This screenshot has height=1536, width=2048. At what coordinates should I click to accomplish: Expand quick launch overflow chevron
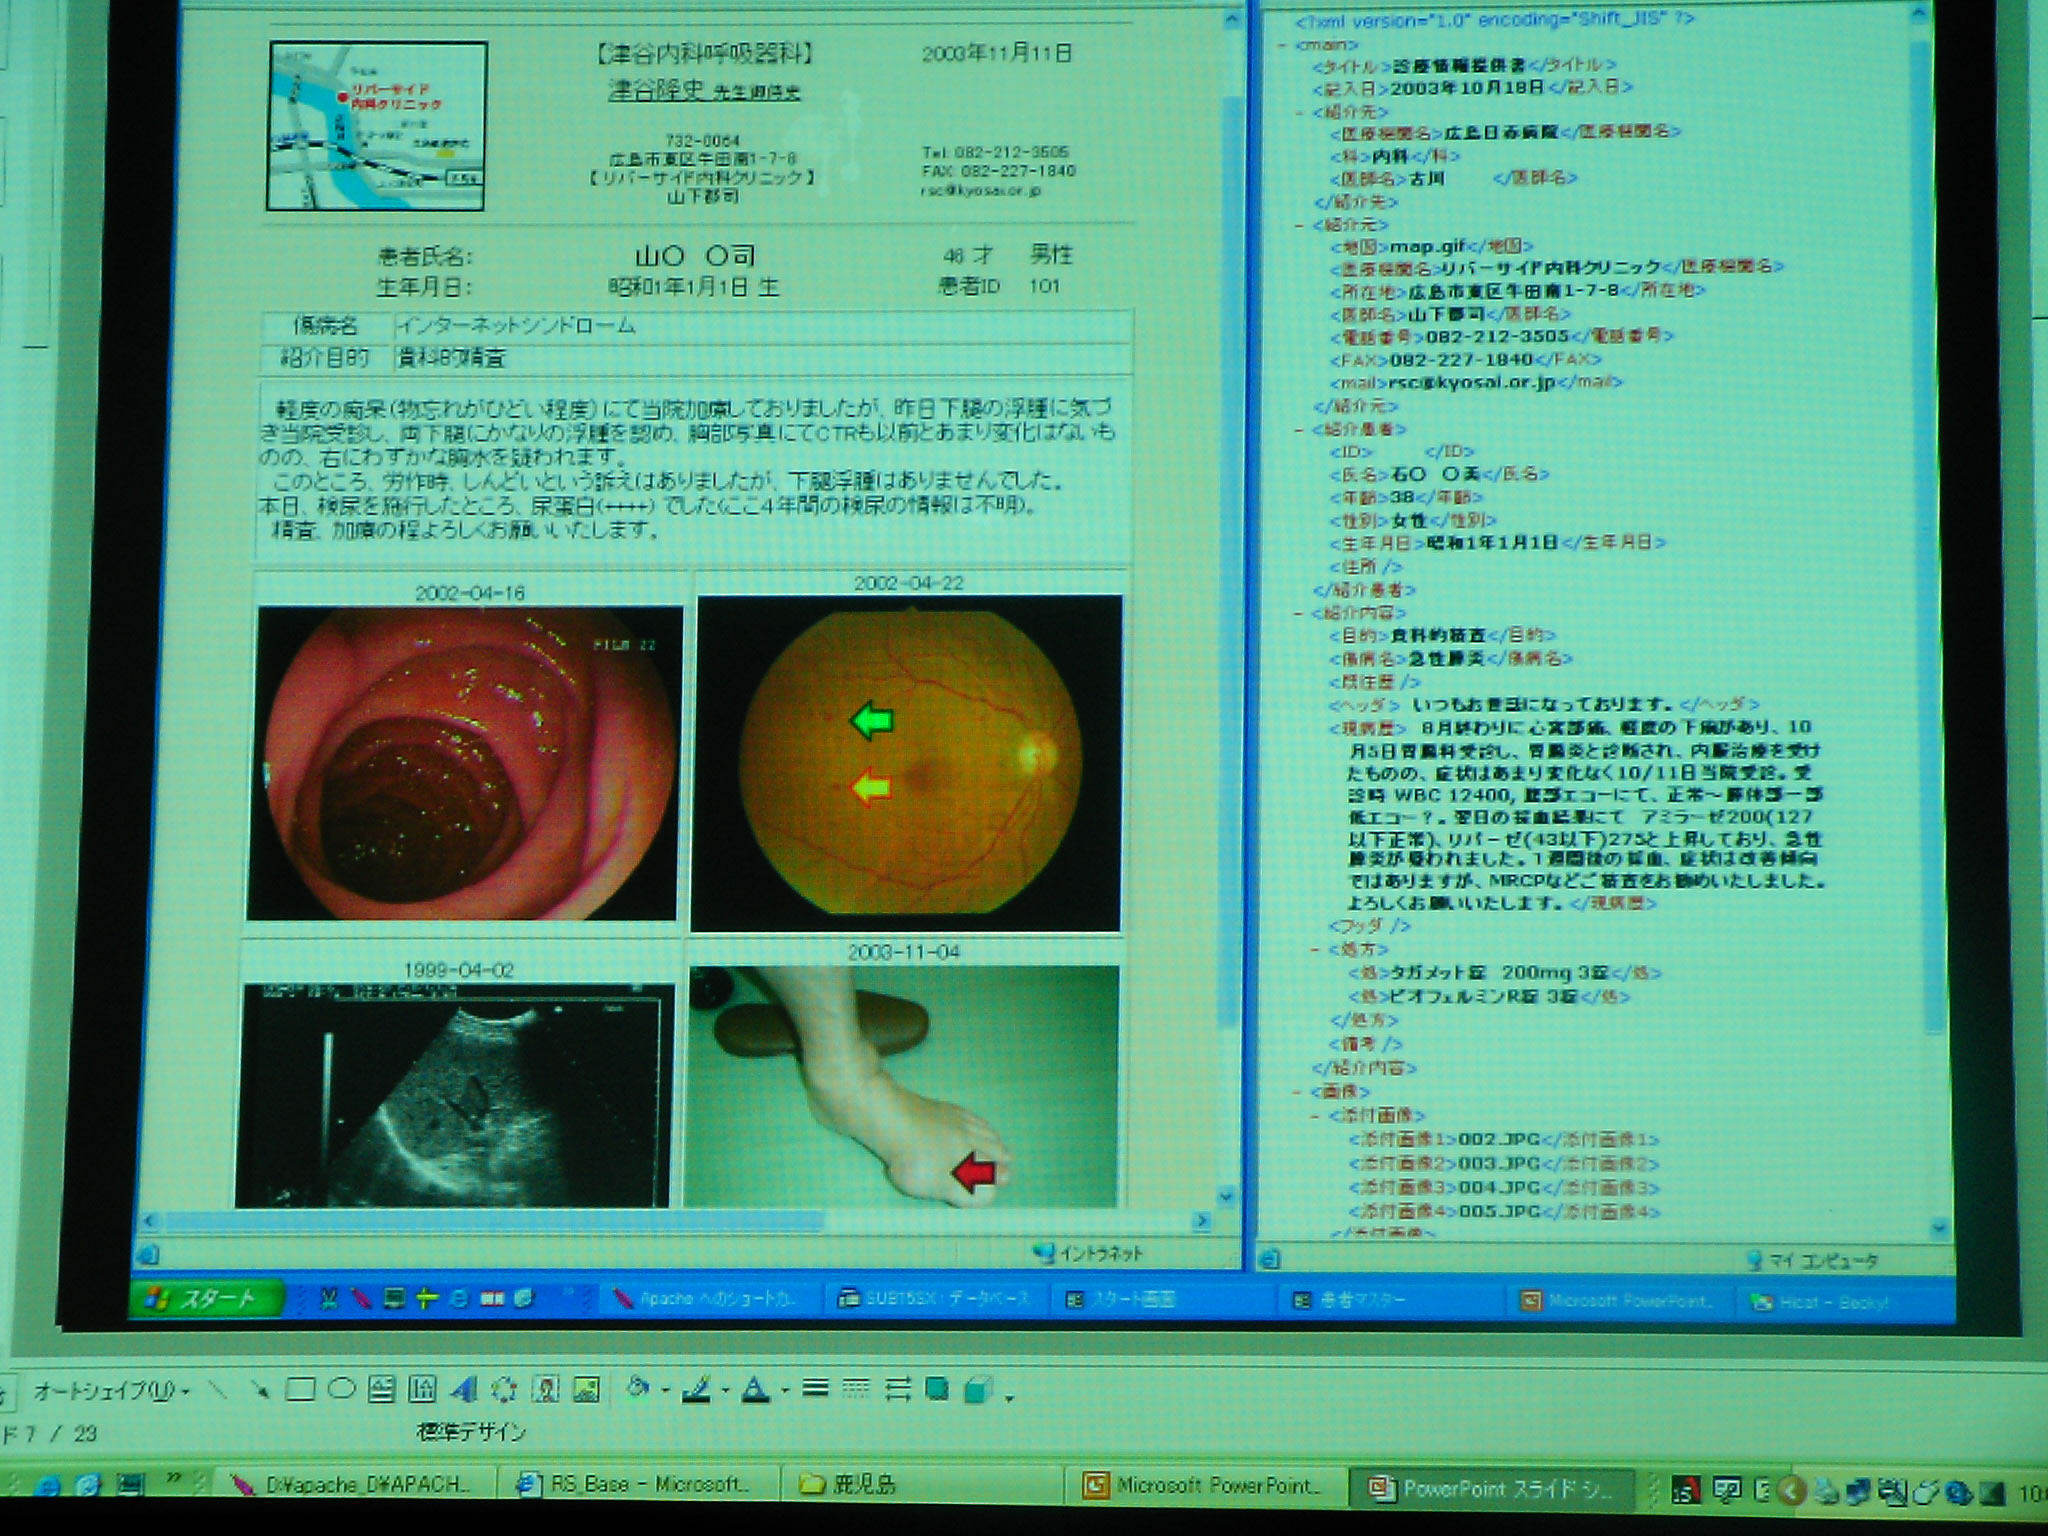point(174,1478)
